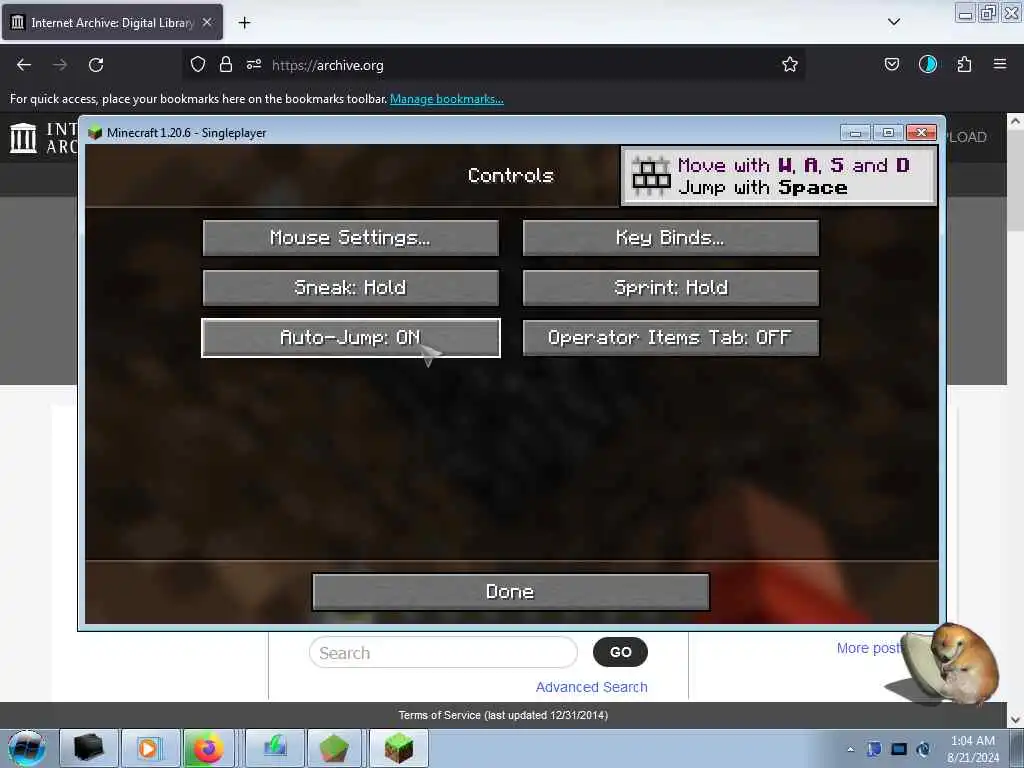Open the Extensions puzzle icon
The width and height of the screenshot is (1024, 768).
(x=964, y=64)
